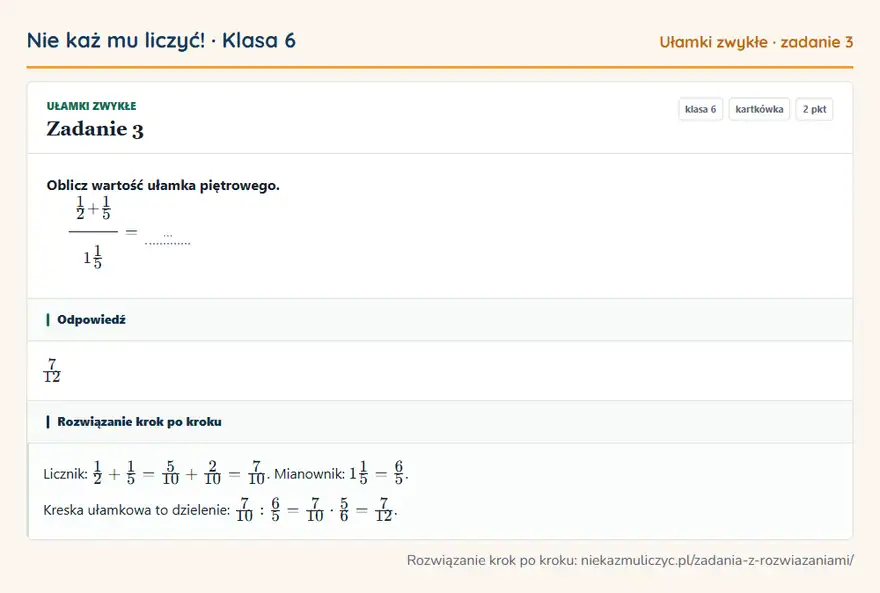
Task: Click 'Oblicz wartość ułamka piętrowego.' instruction
Action: click(x=163, y=185)
